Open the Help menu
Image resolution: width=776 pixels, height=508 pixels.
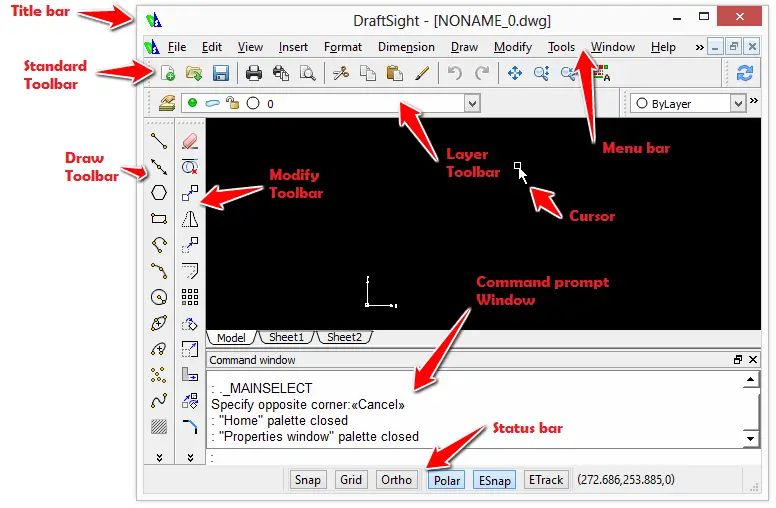click(663, 47)
